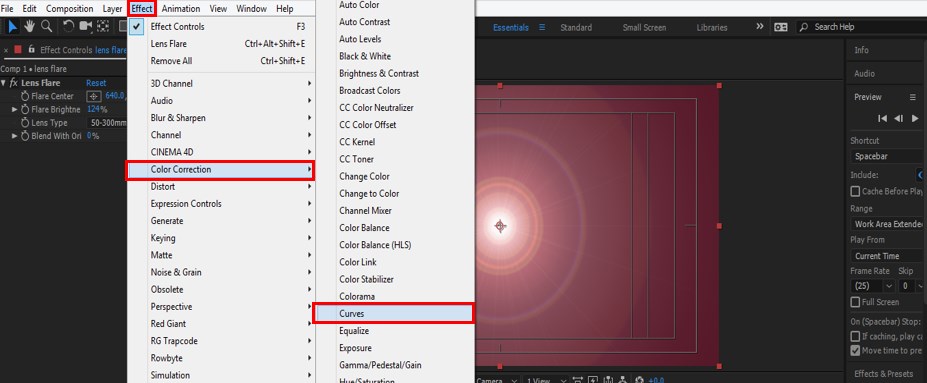927x383 pixels.
Task: Click the Play button in Preview
Action: [915, 119]
